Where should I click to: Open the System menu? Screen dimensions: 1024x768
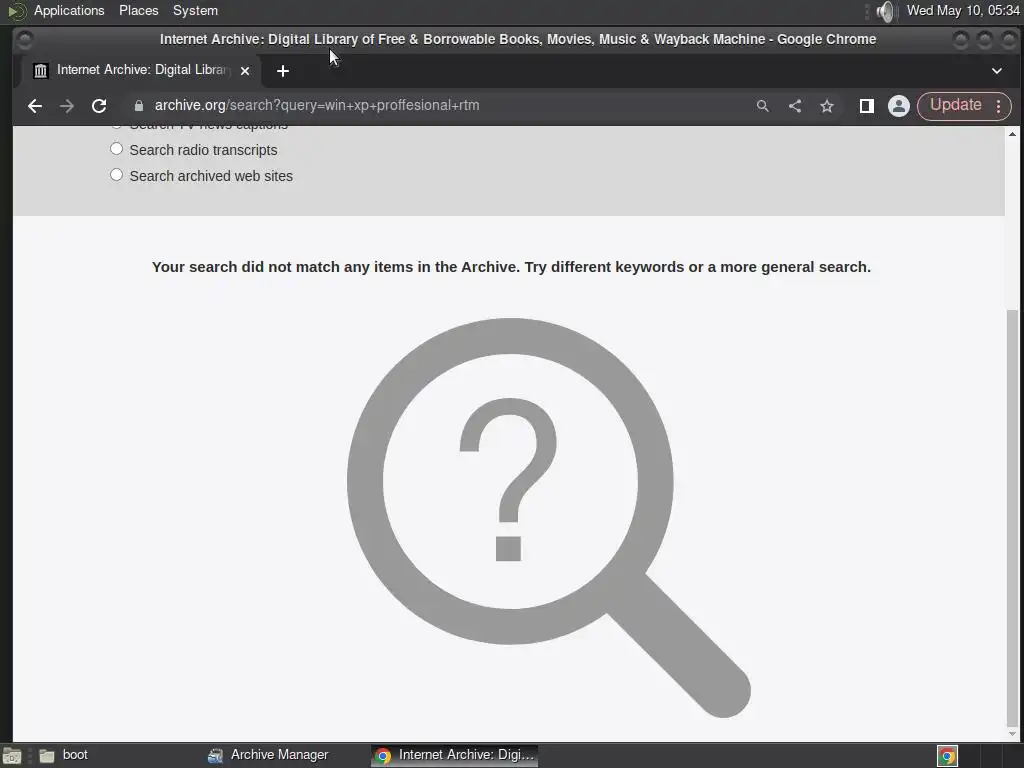tap(195, 10)
